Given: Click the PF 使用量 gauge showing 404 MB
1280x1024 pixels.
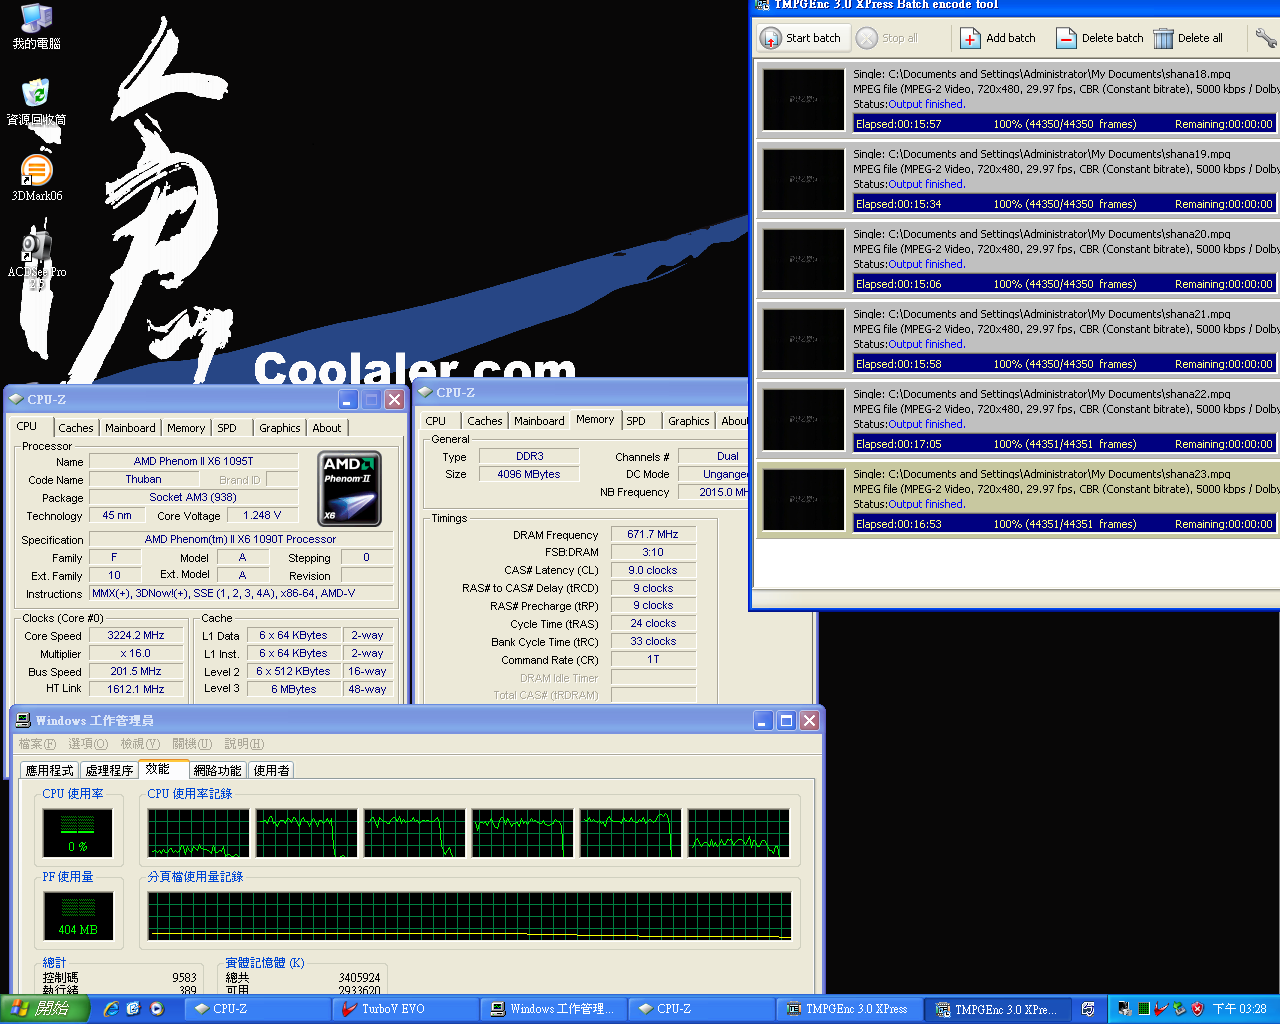Looking at the screenshot, I should 78,915.
